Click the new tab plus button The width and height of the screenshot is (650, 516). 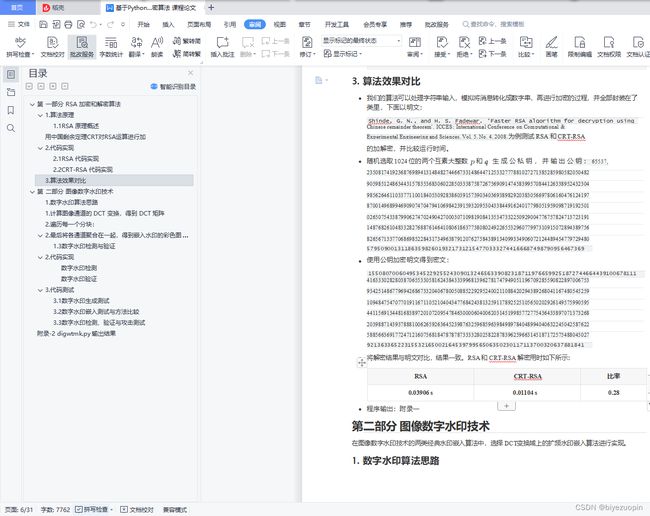click(x=211, y=7)
